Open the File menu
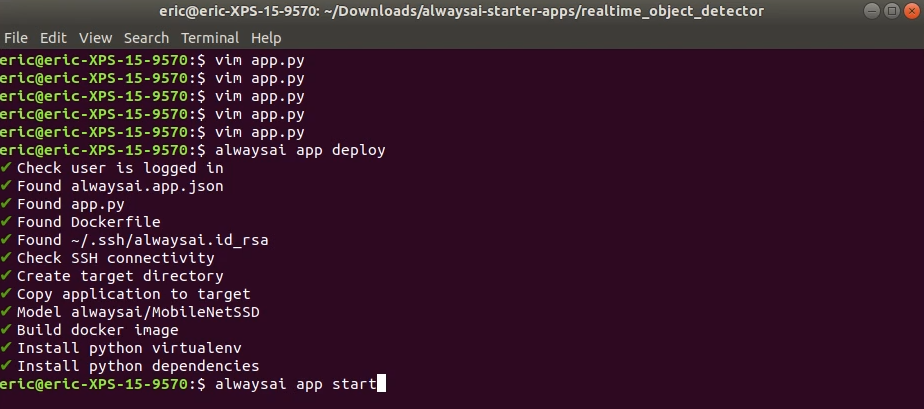The width and height of the screenshot is (924, 409). [16, 38]
